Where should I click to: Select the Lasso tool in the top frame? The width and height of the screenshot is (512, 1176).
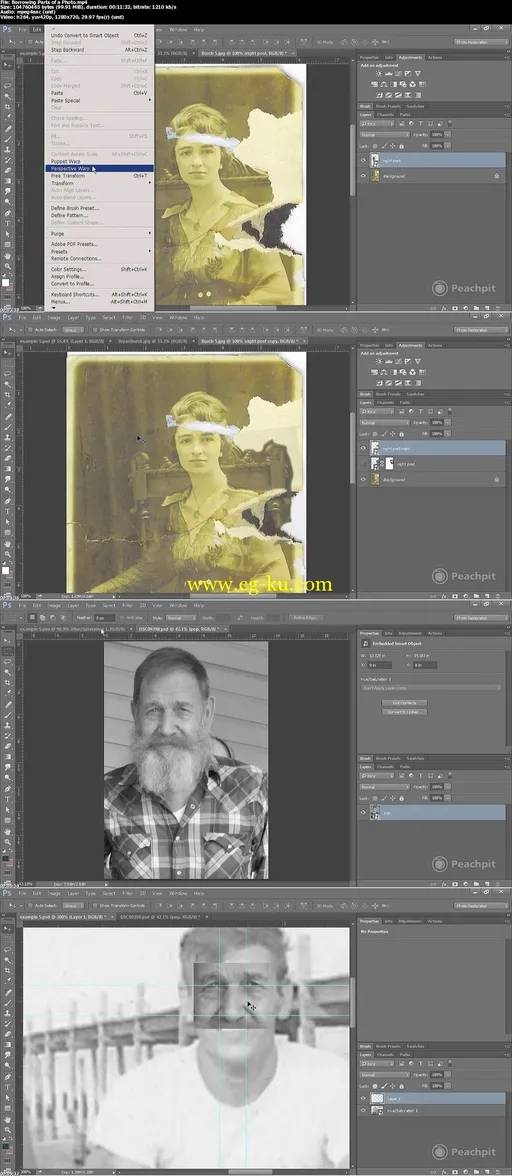tap(7, 86)
